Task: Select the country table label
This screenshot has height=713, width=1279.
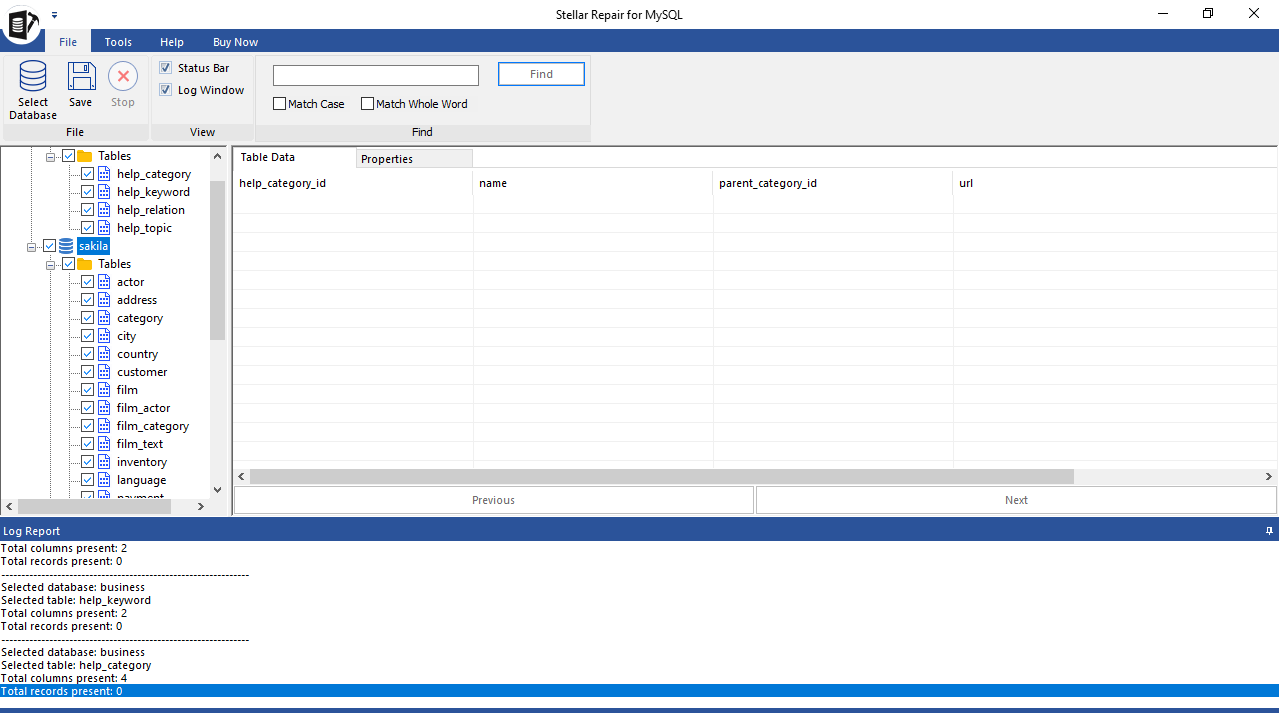Action: [x=137, y=354]
